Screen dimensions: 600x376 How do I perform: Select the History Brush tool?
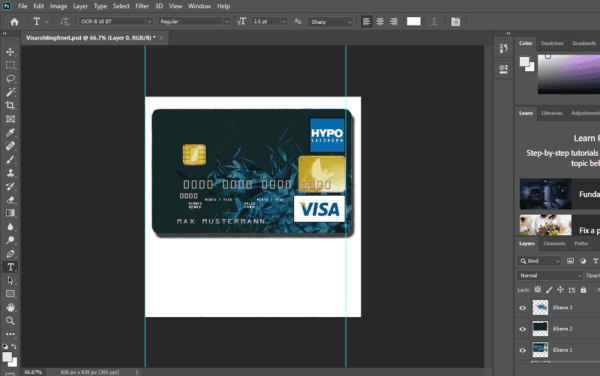click(10, 186)
